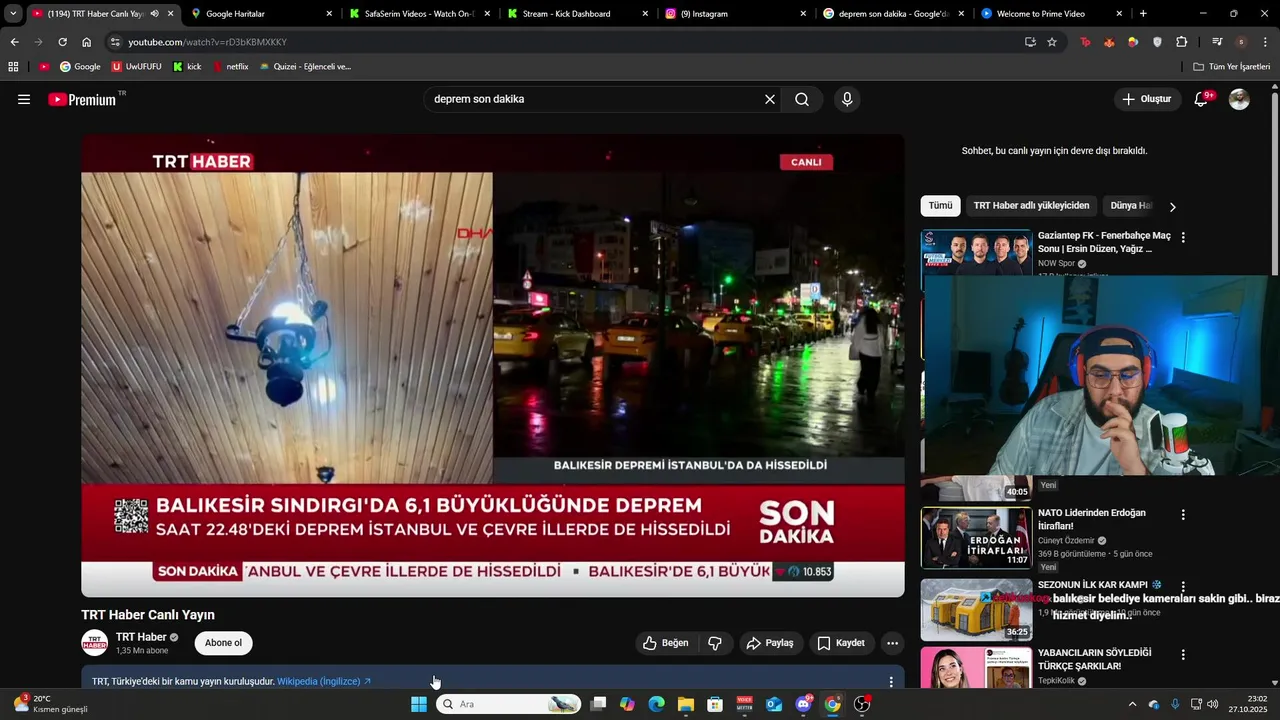
Task: Open Tüm Yer İşaretleri bookmarks folder
Action: pos(1232,67)
